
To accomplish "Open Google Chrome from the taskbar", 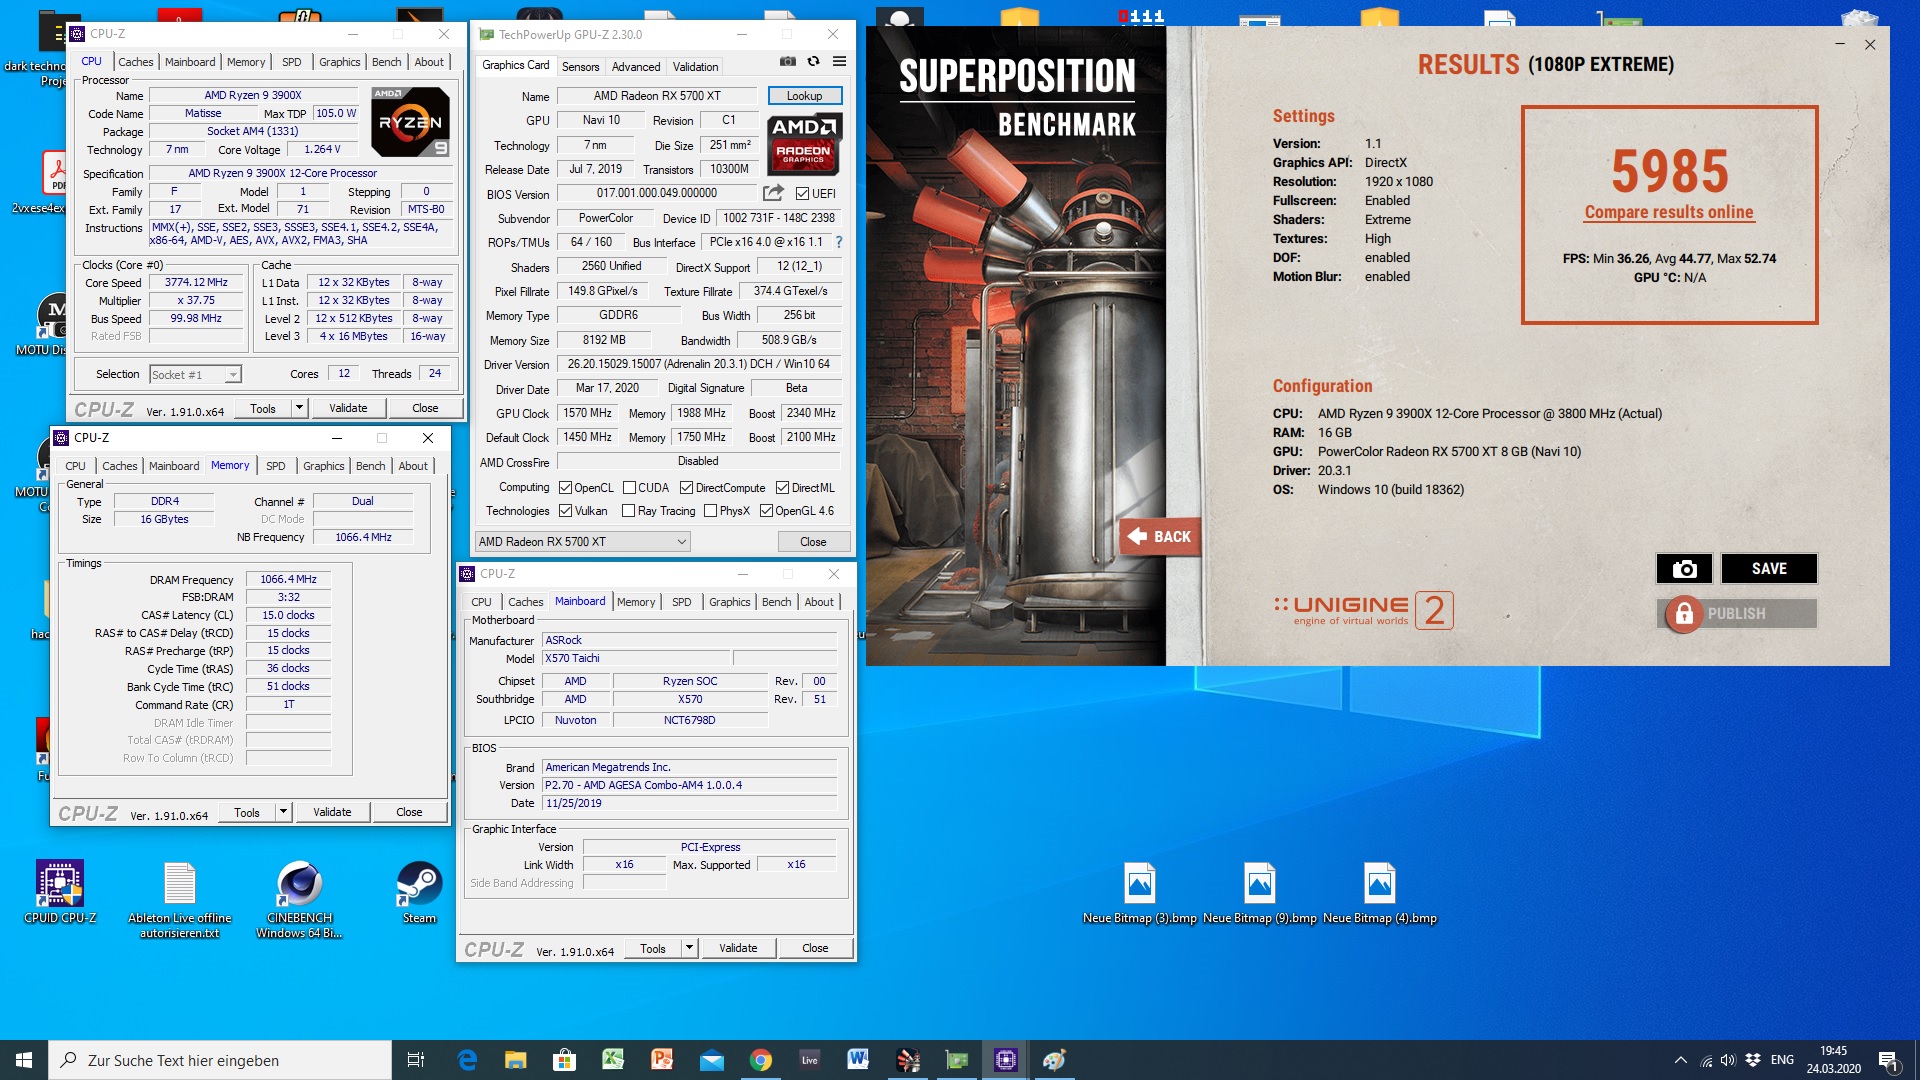I will point(760,1060).
